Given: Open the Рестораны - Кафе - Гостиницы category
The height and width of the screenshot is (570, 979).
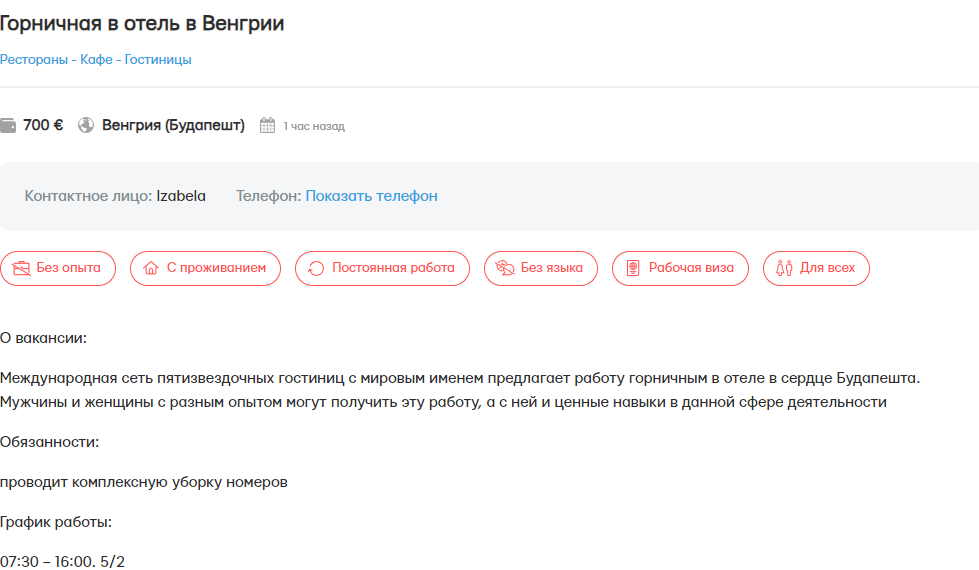Looking at the screenshot, I should coord(96,60).
